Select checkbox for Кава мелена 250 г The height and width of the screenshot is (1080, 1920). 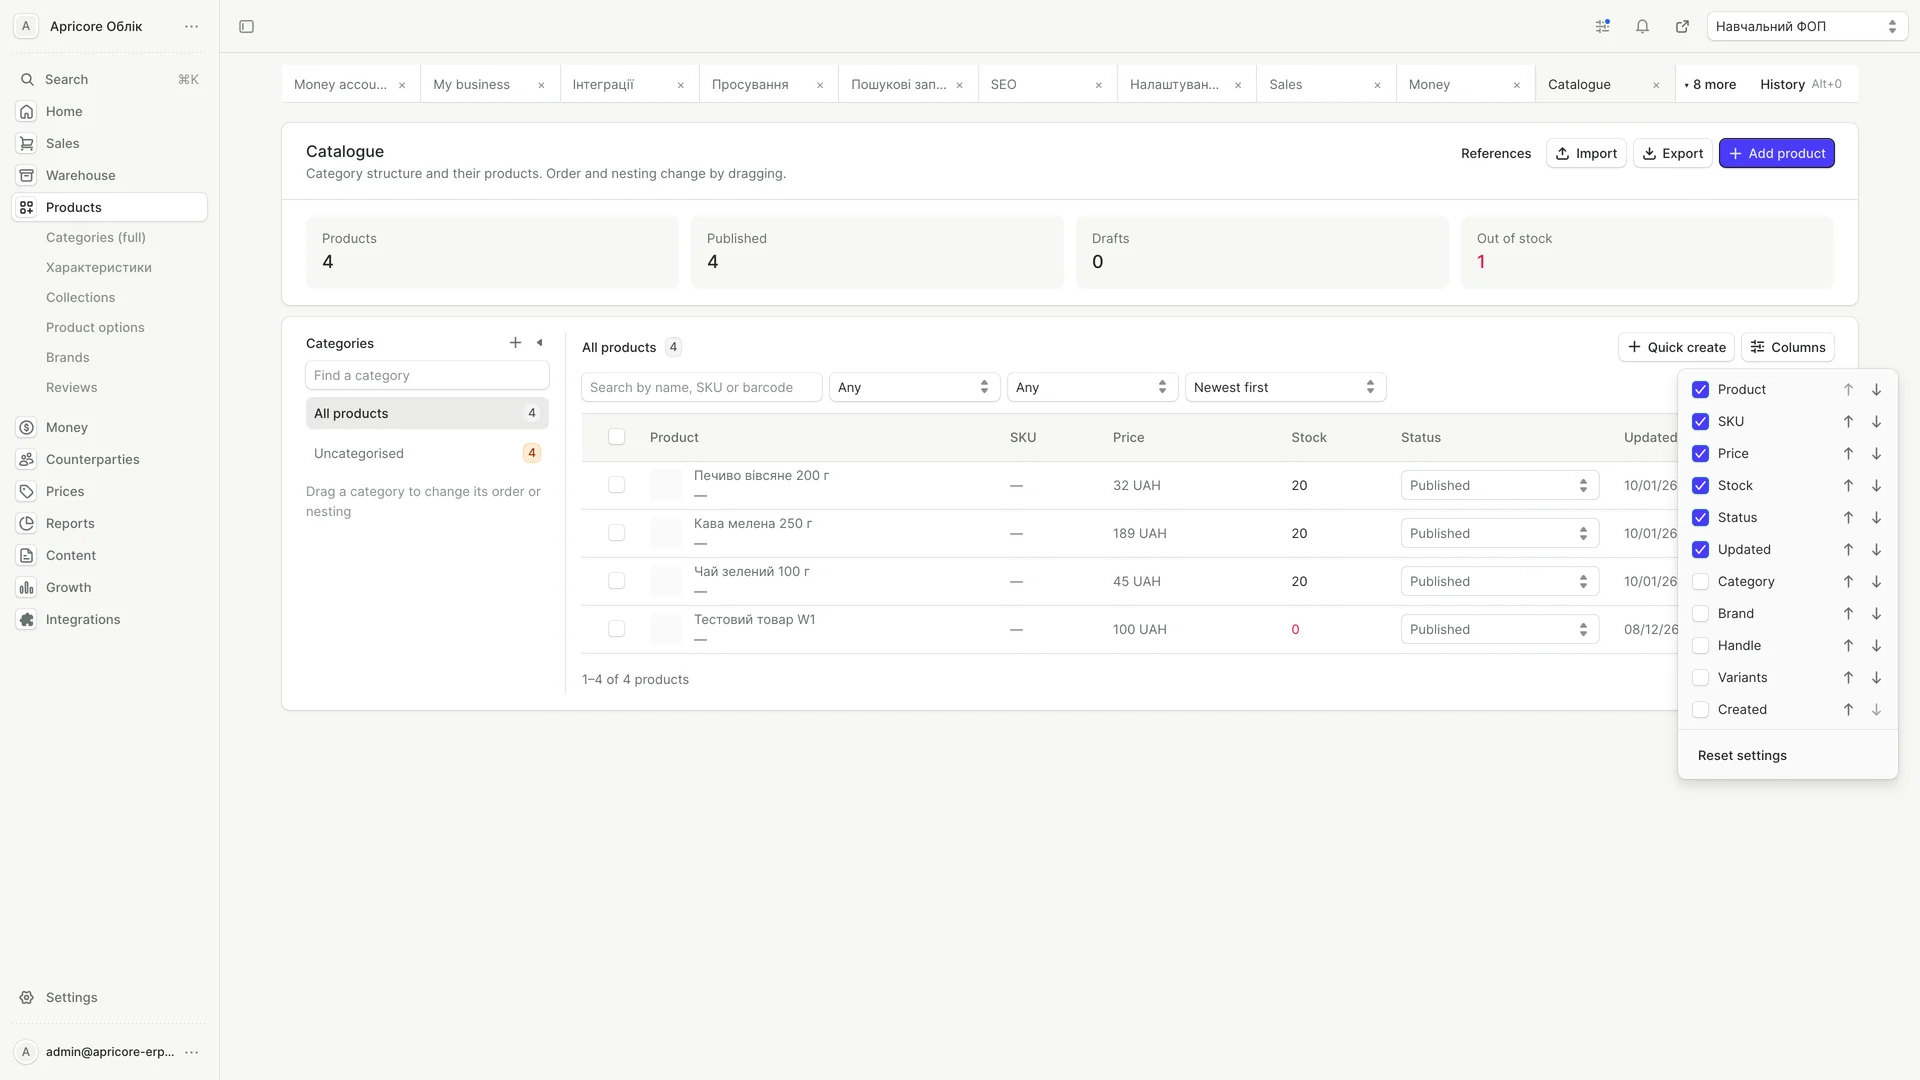click(x=616, y=533)
